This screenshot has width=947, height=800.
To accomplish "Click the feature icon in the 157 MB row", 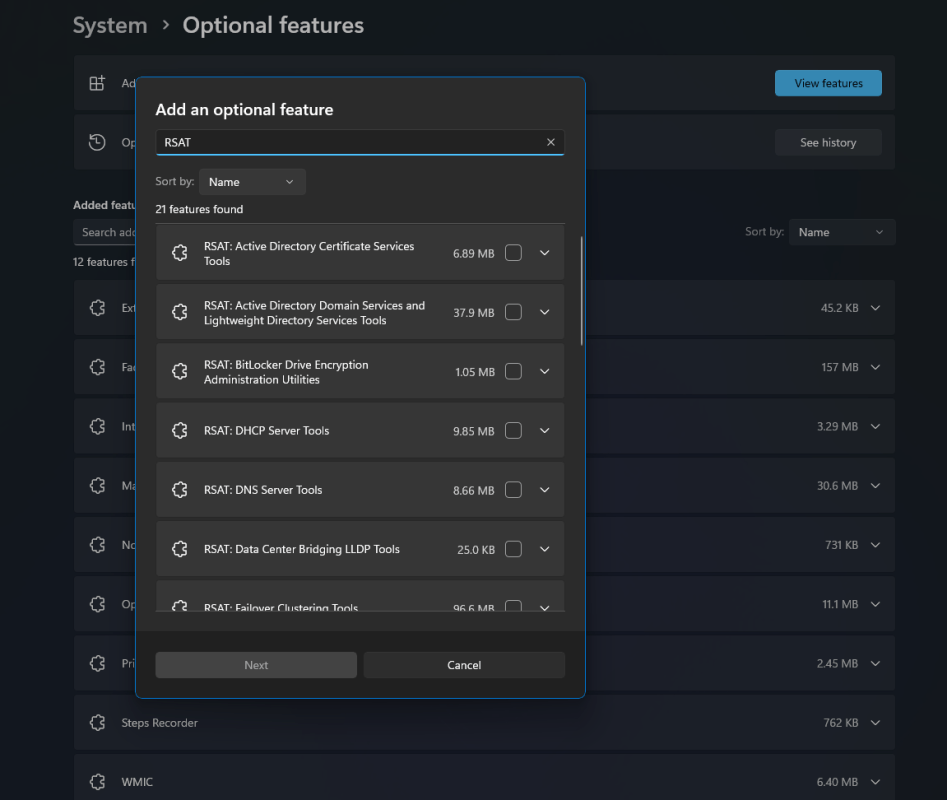I will (97, 367).
